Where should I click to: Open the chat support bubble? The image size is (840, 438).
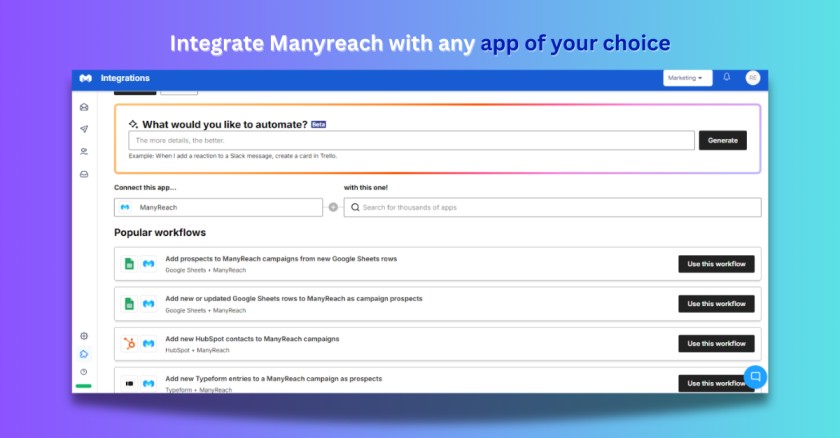coord(755,377)
